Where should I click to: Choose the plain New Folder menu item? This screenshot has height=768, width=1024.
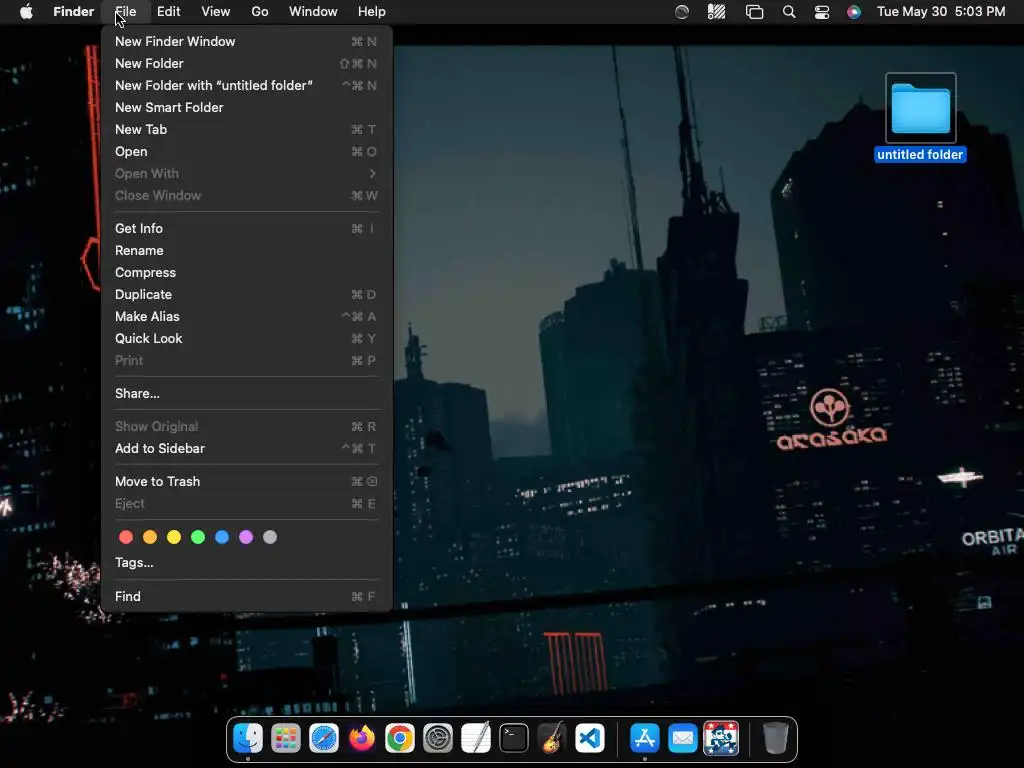[247, 63]
